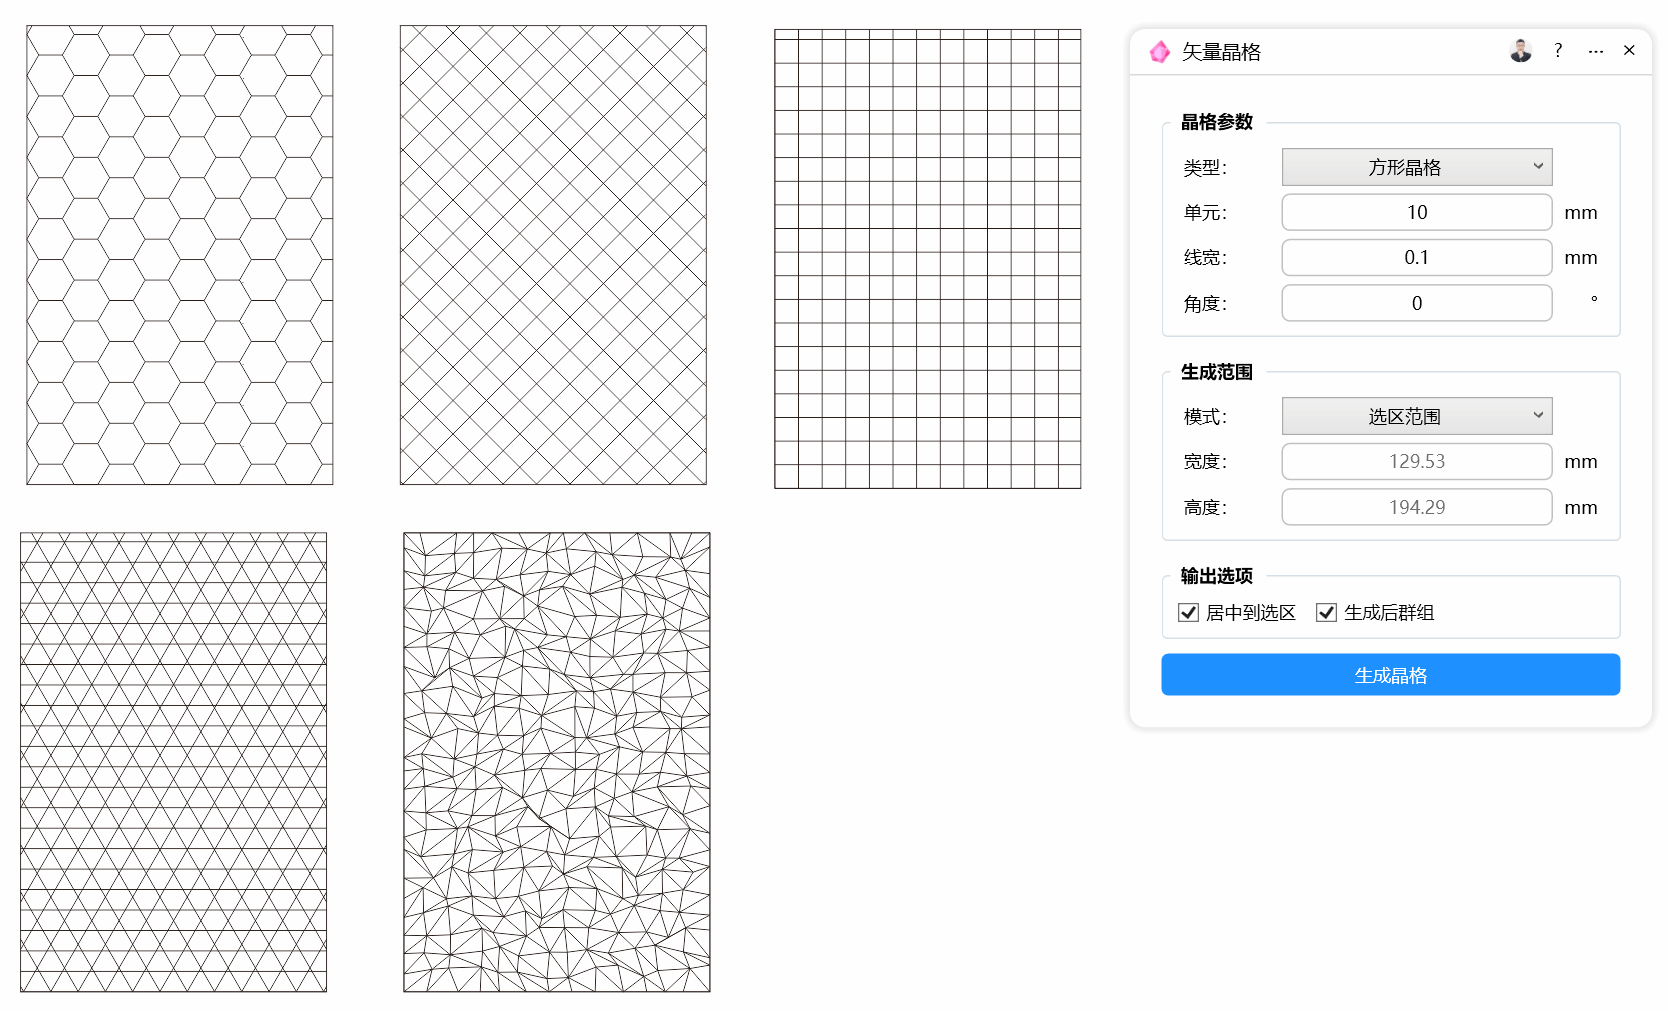Open the three-dots more options menu
The image size is (1668, 1011).
(x=1595, y=51)
